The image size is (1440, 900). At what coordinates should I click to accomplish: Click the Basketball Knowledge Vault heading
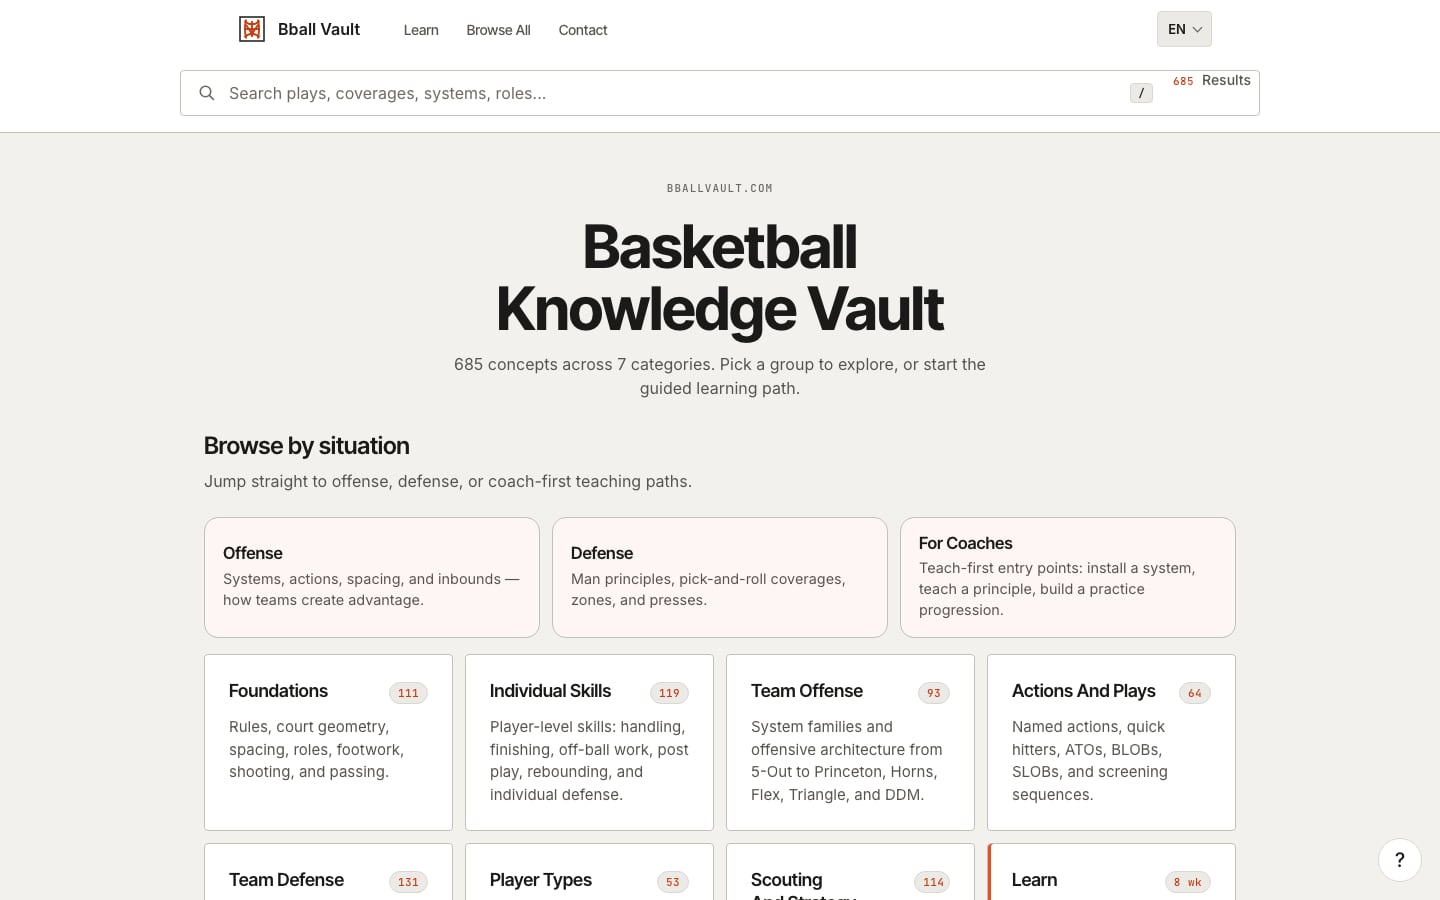(720, 277)
